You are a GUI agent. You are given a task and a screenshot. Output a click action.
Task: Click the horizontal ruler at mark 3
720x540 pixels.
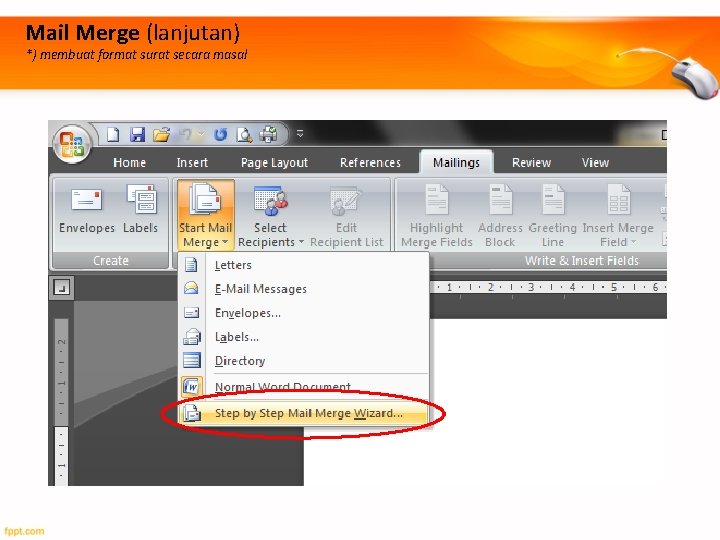(531, 287)
